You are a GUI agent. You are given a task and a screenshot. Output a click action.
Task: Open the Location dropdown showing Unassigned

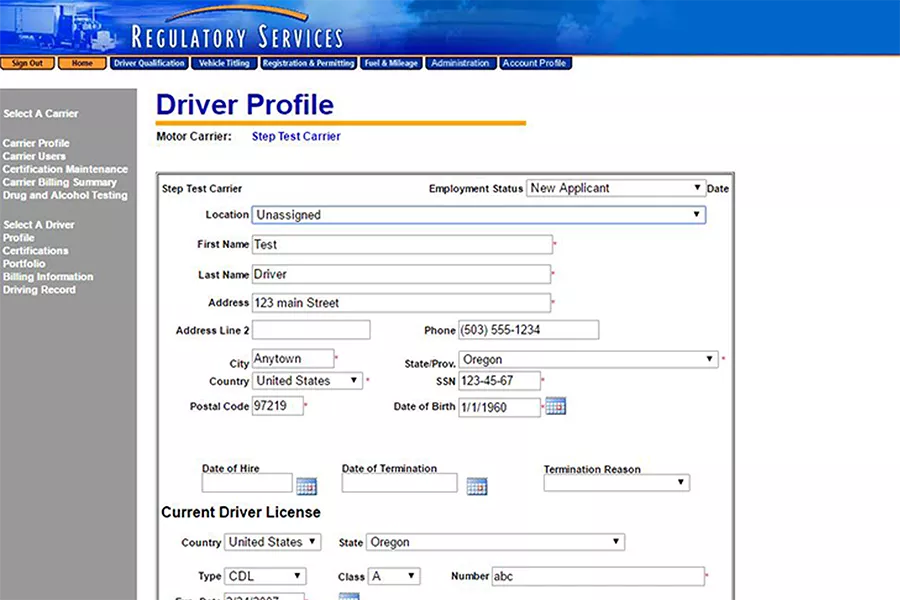[479, 215]
